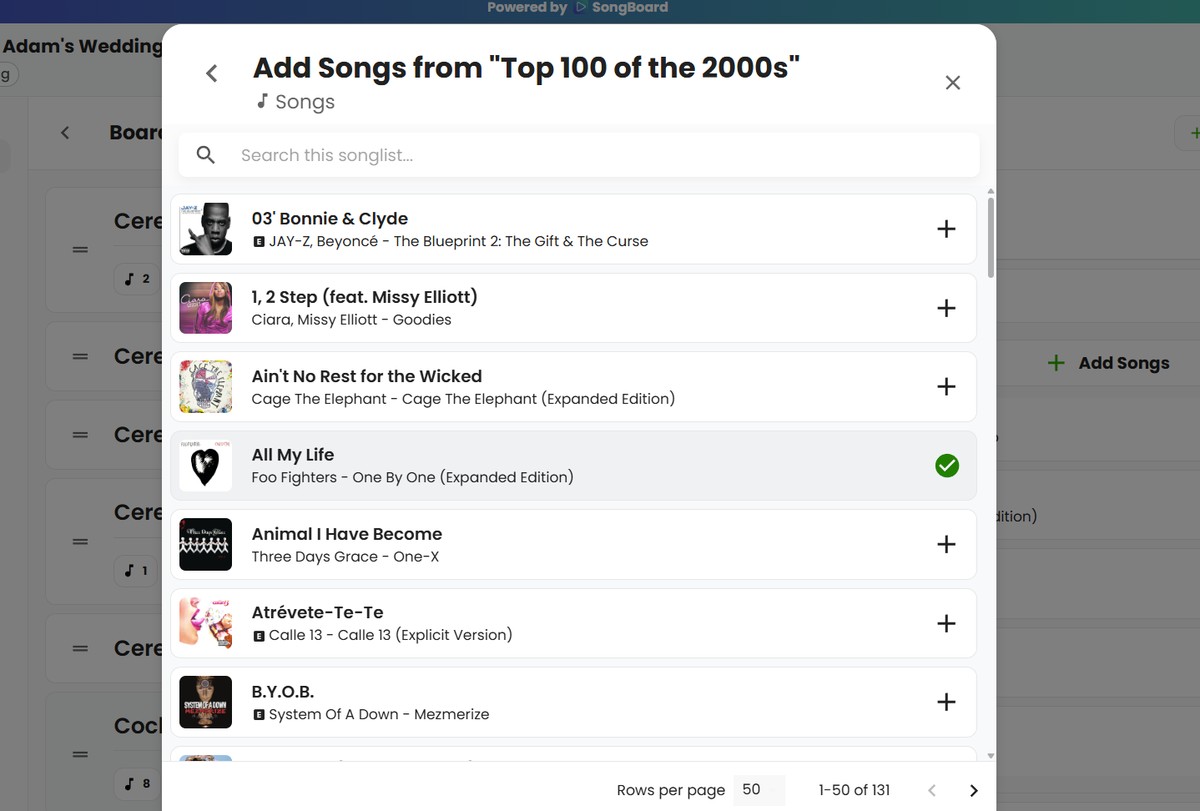Add 03' Bonnie & Clyde with plus icon
This screenshot has width=1200, height=811.
(x=946, y=229)
